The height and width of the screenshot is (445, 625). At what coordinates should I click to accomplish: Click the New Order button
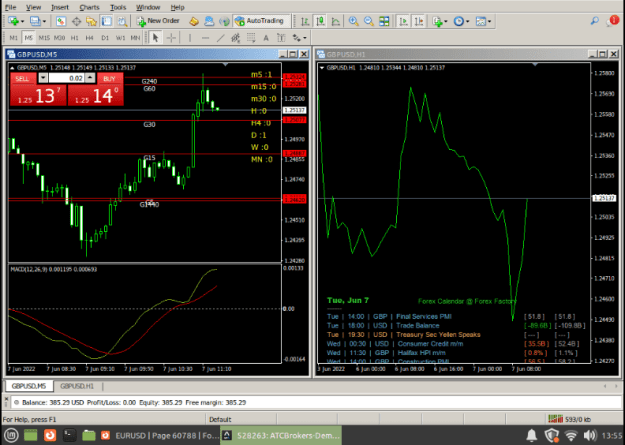(x=158, y=21)
